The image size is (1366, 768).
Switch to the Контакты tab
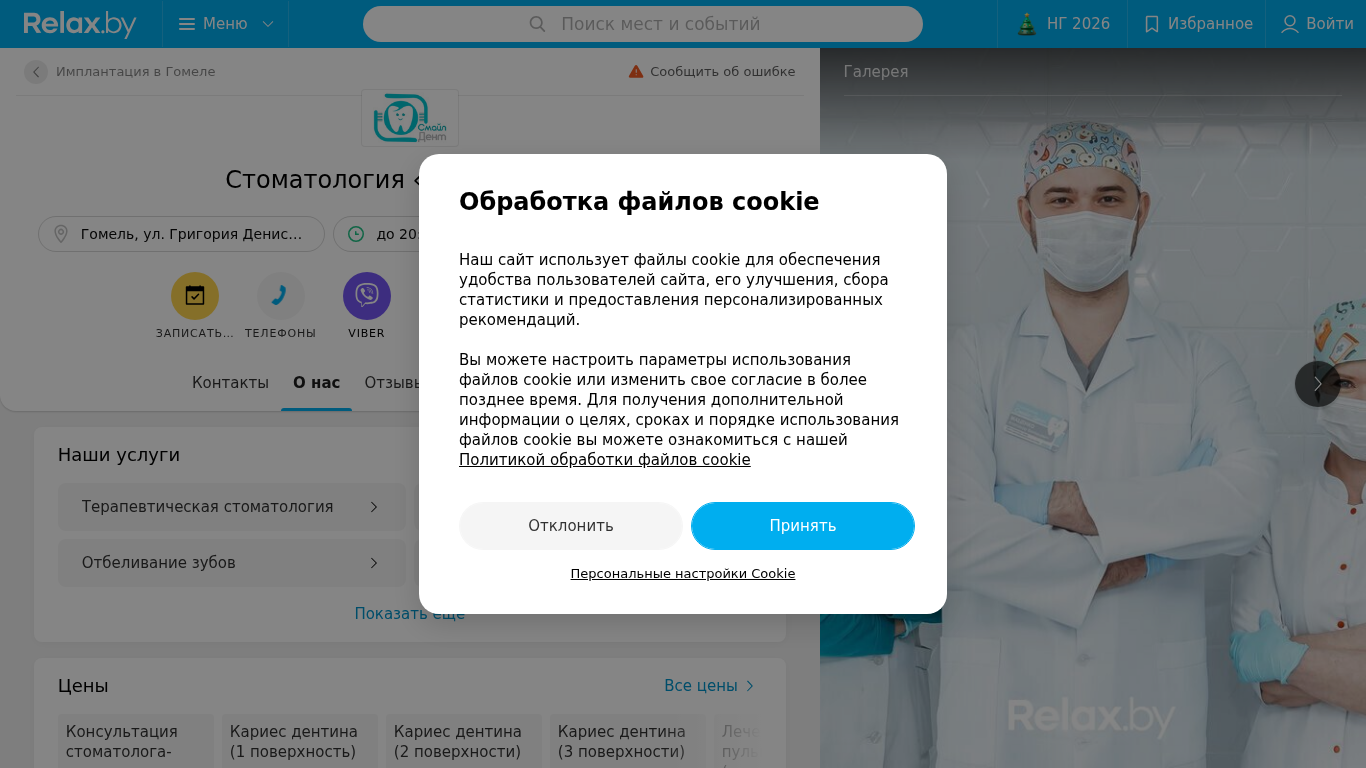(x=230, y=383)
